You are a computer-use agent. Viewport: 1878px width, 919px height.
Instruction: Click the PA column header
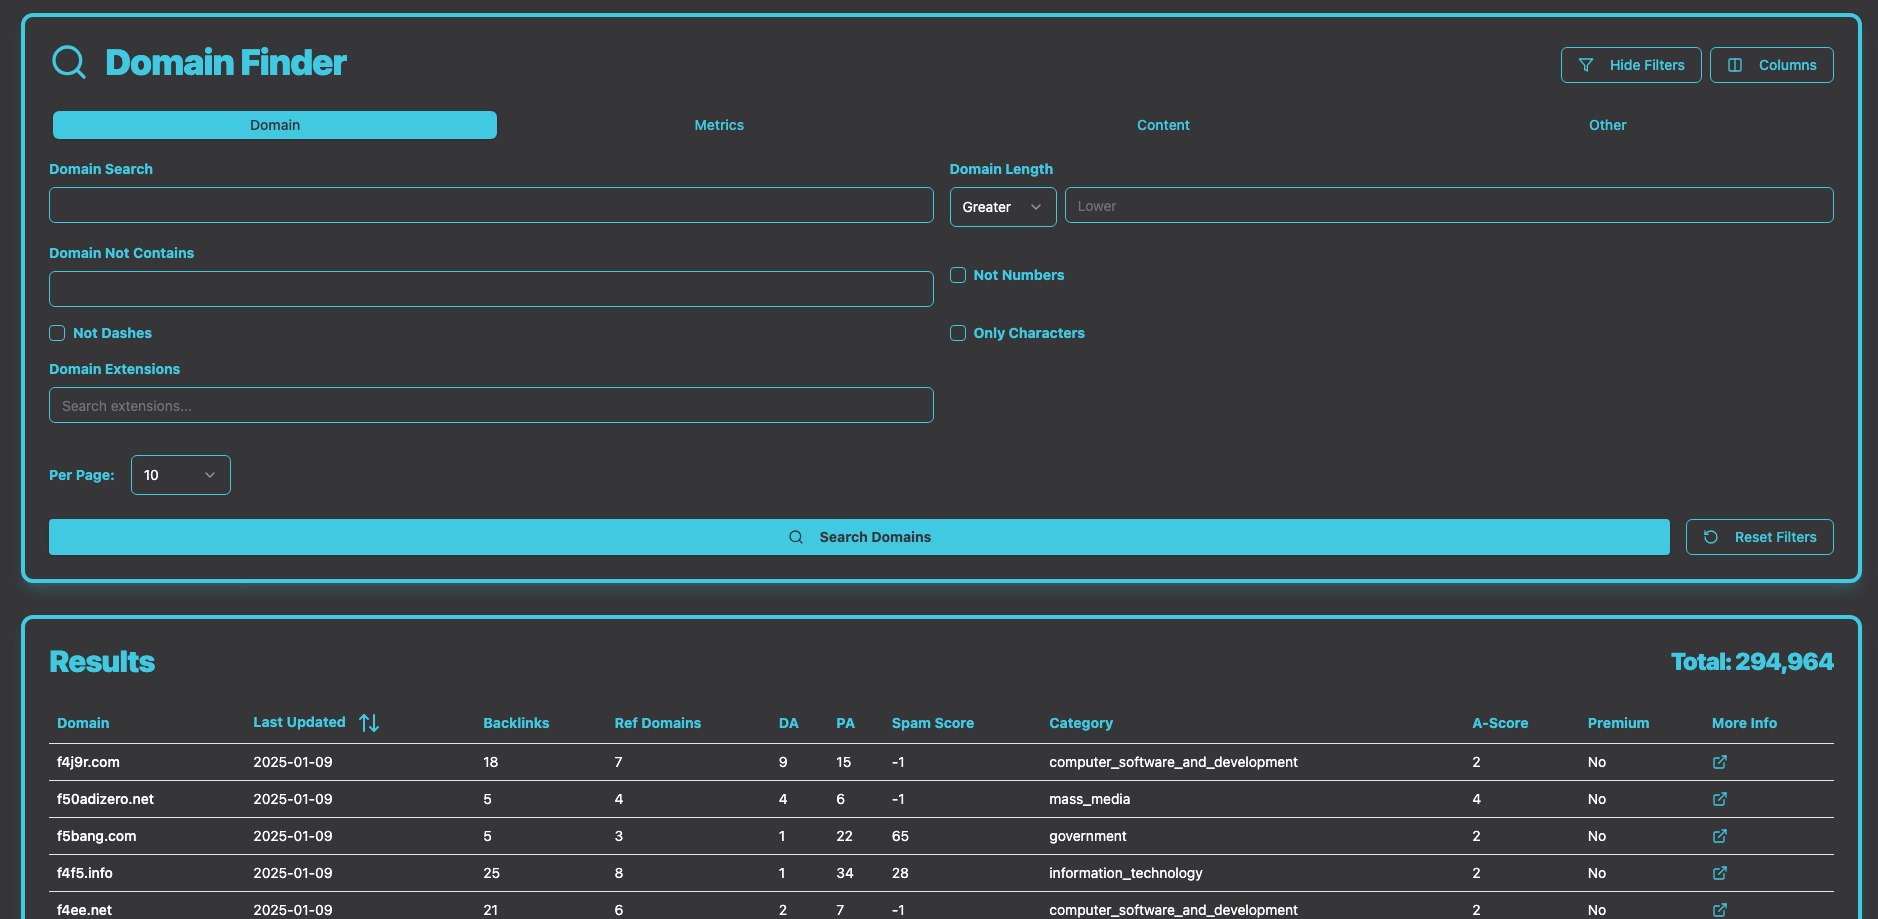[x=845, y=723]
